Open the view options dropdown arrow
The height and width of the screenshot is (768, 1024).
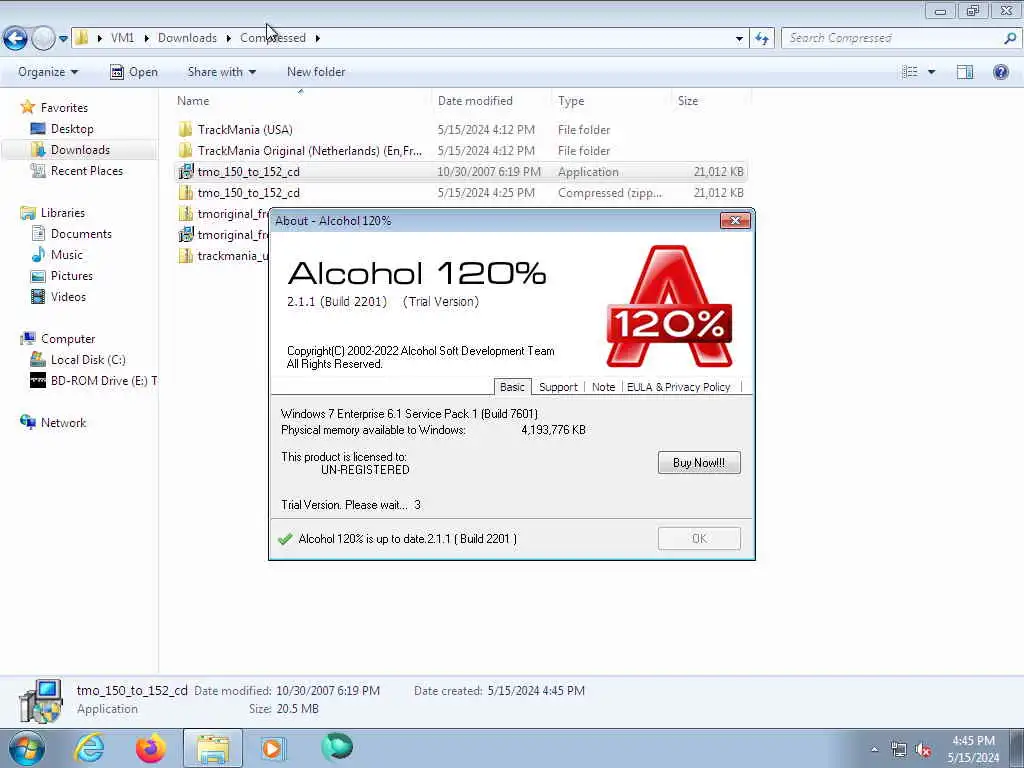pos(931,72)
